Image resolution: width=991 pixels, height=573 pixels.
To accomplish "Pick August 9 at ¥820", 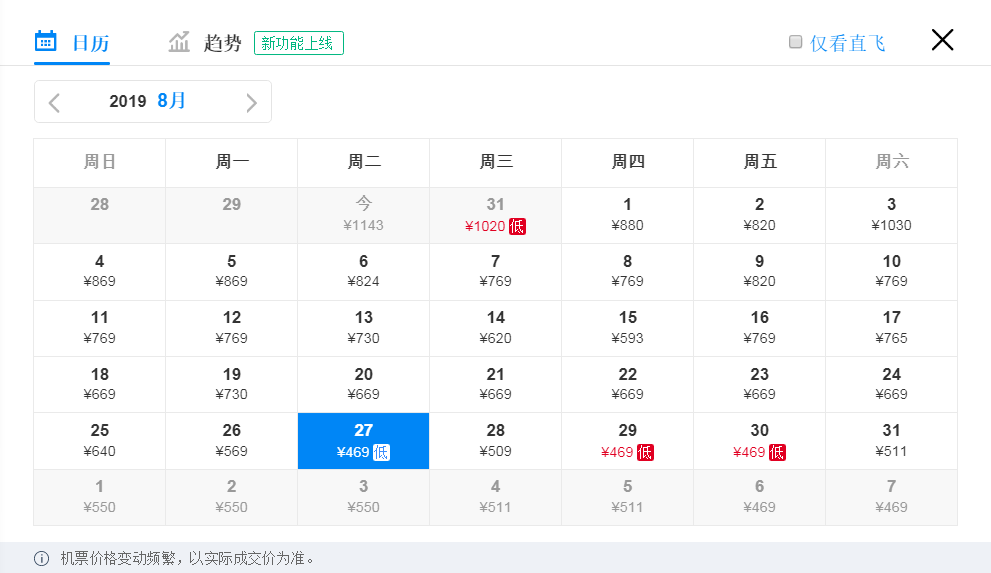I will pos(760,272).
